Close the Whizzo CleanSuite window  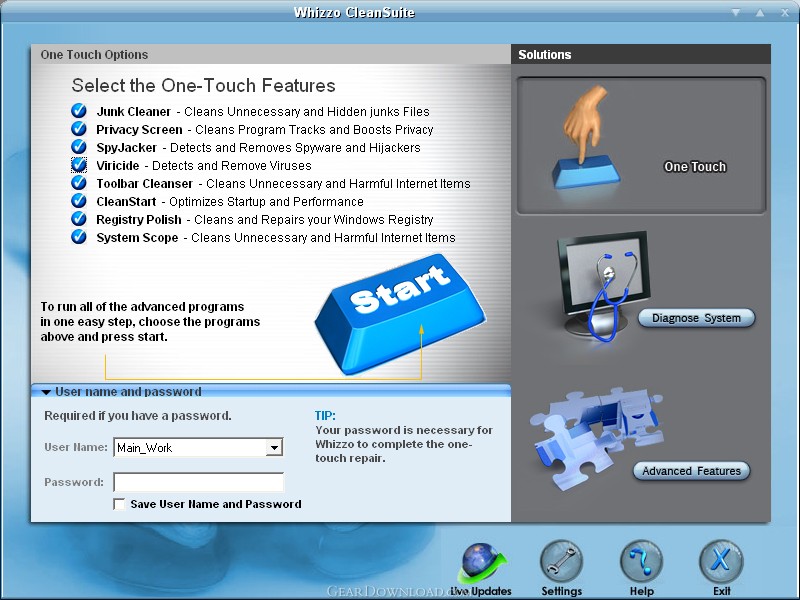click(x=785, y=12)
